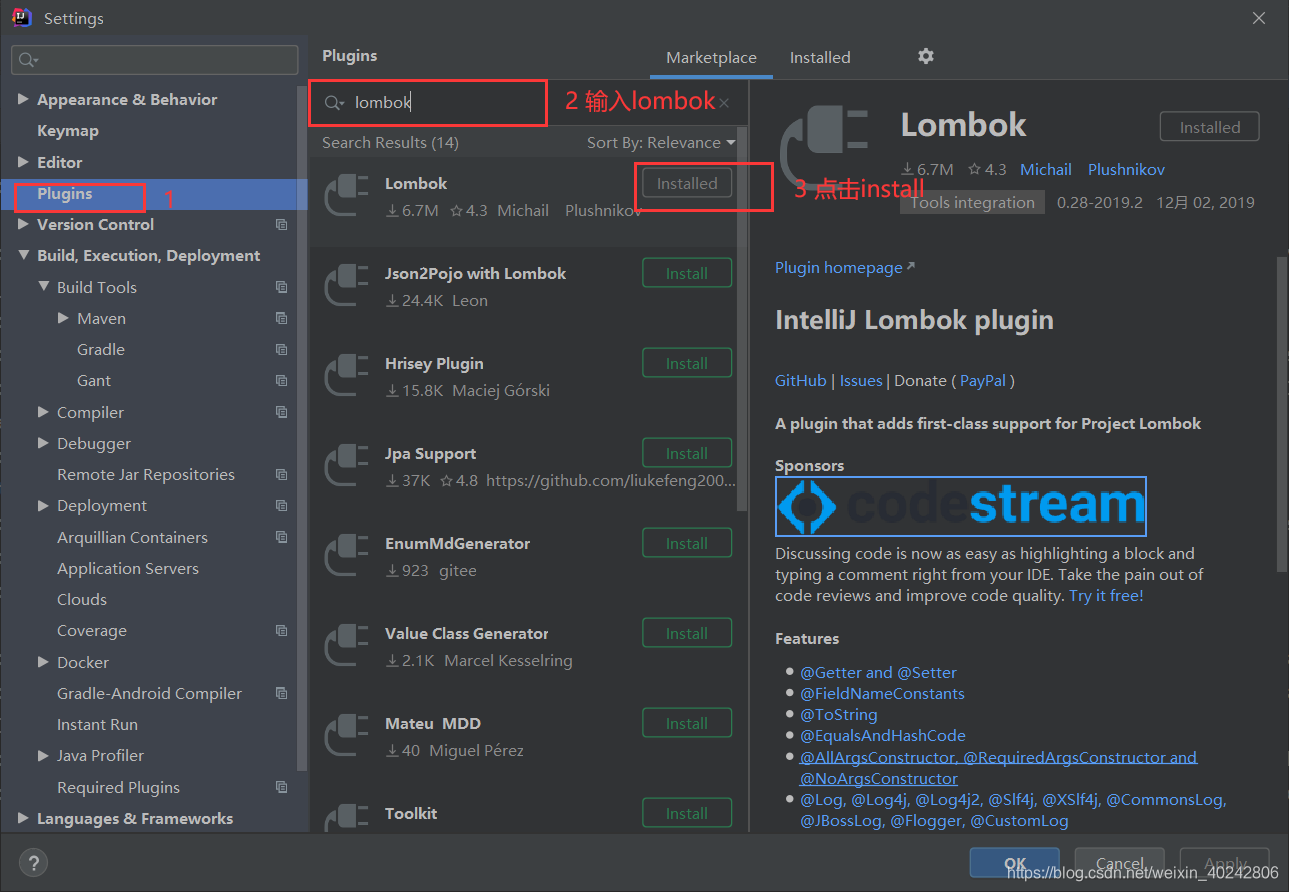Click the project-level icon beside Gradle-Android Compiler

(281, 693)
